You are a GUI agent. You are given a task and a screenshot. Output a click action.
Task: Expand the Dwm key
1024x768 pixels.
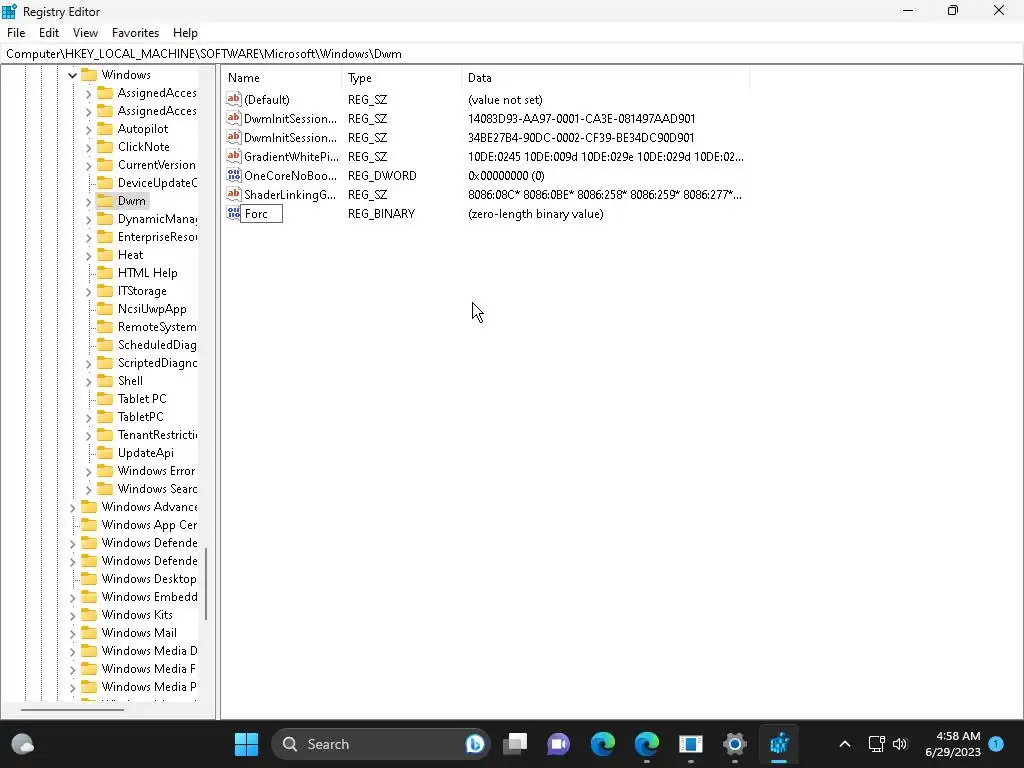tap(89, 201)
